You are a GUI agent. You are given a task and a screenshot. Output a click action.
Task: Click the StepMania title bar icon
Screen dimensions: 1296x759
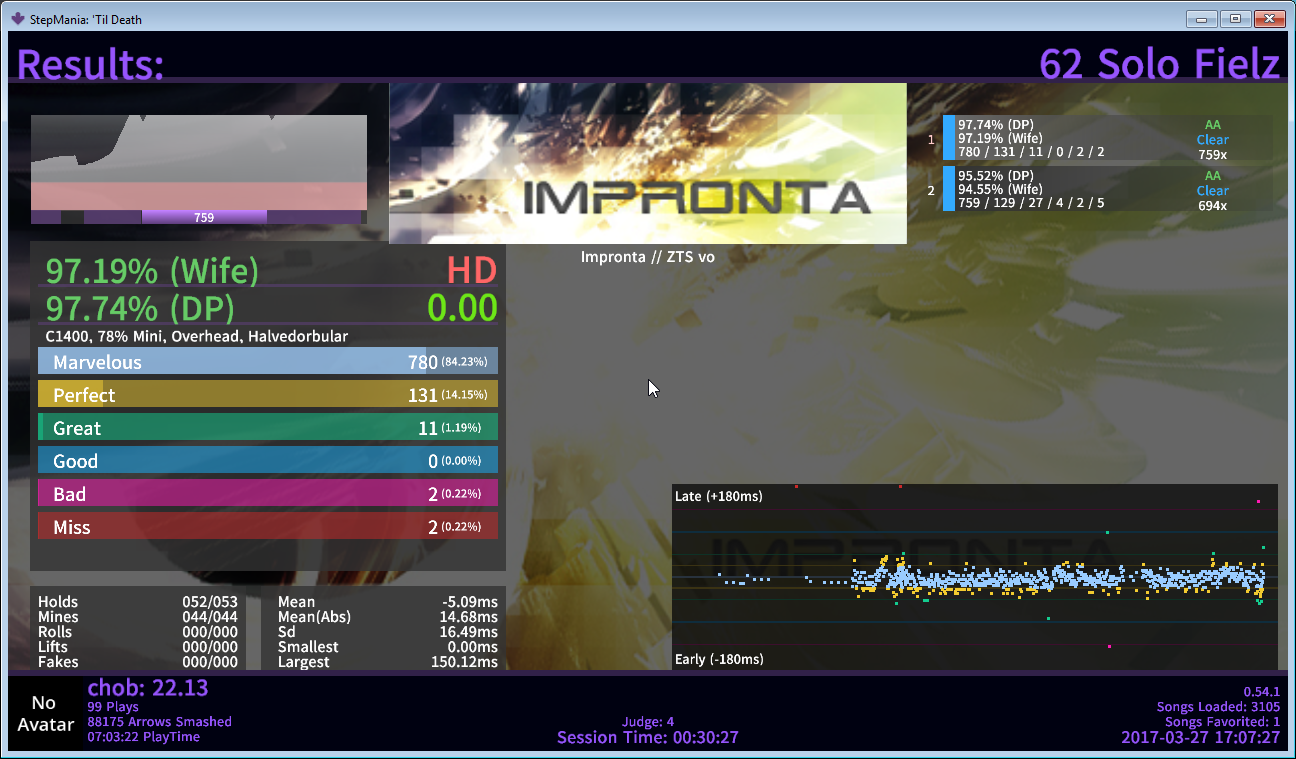(x=16, y=18)
